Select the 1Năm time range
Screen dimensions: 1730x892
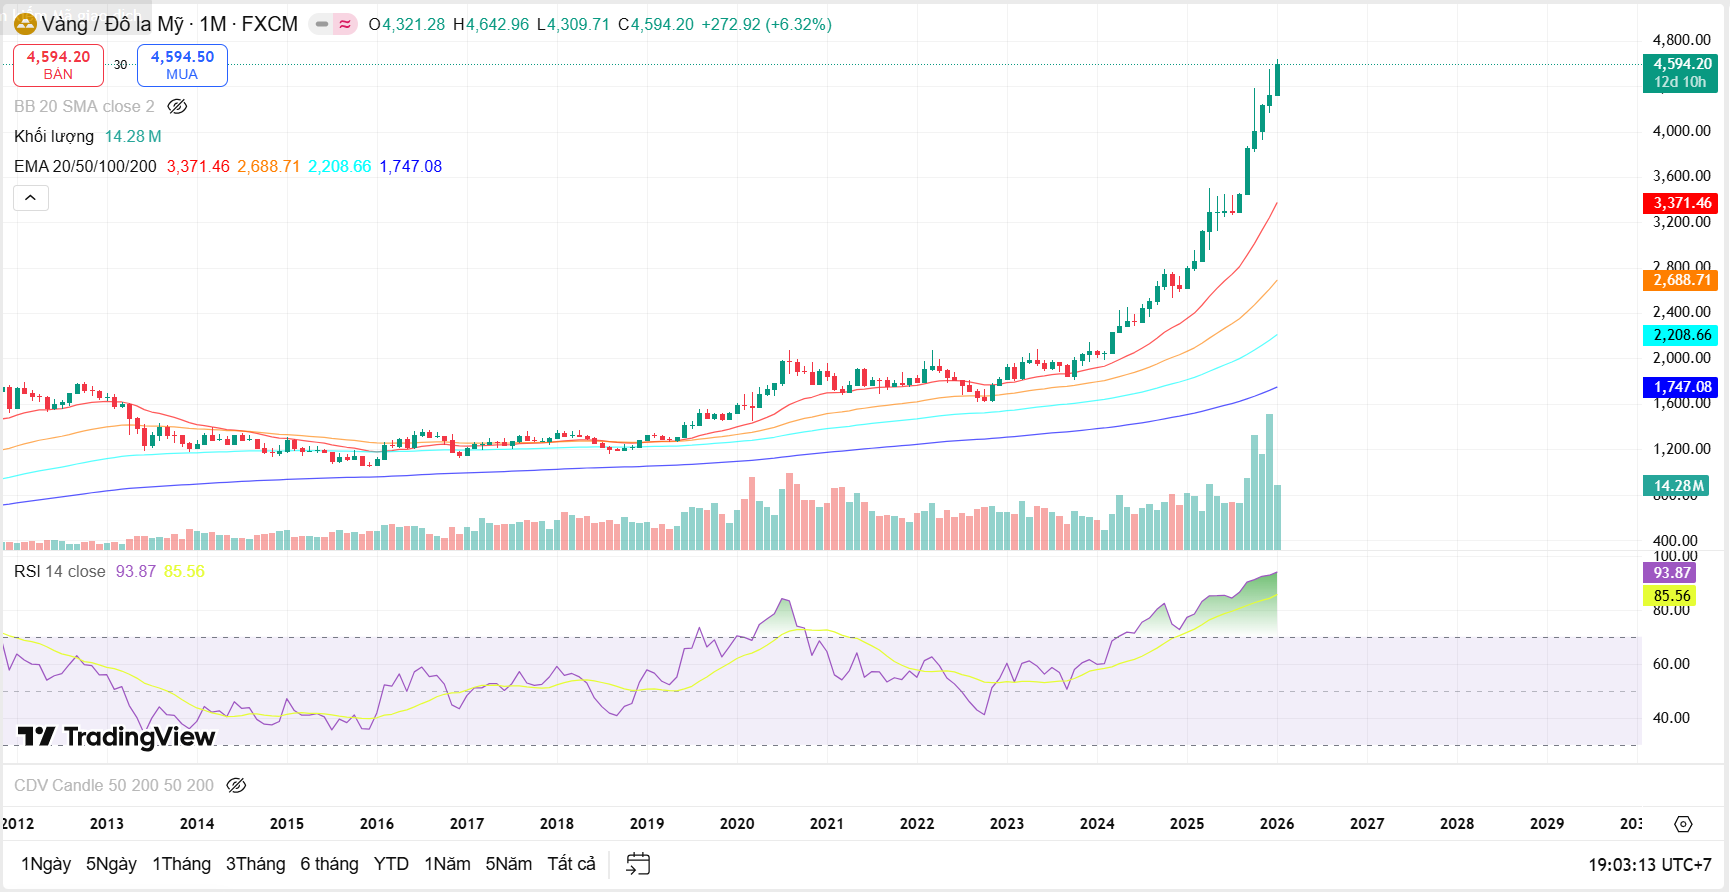tap(447, 864)
